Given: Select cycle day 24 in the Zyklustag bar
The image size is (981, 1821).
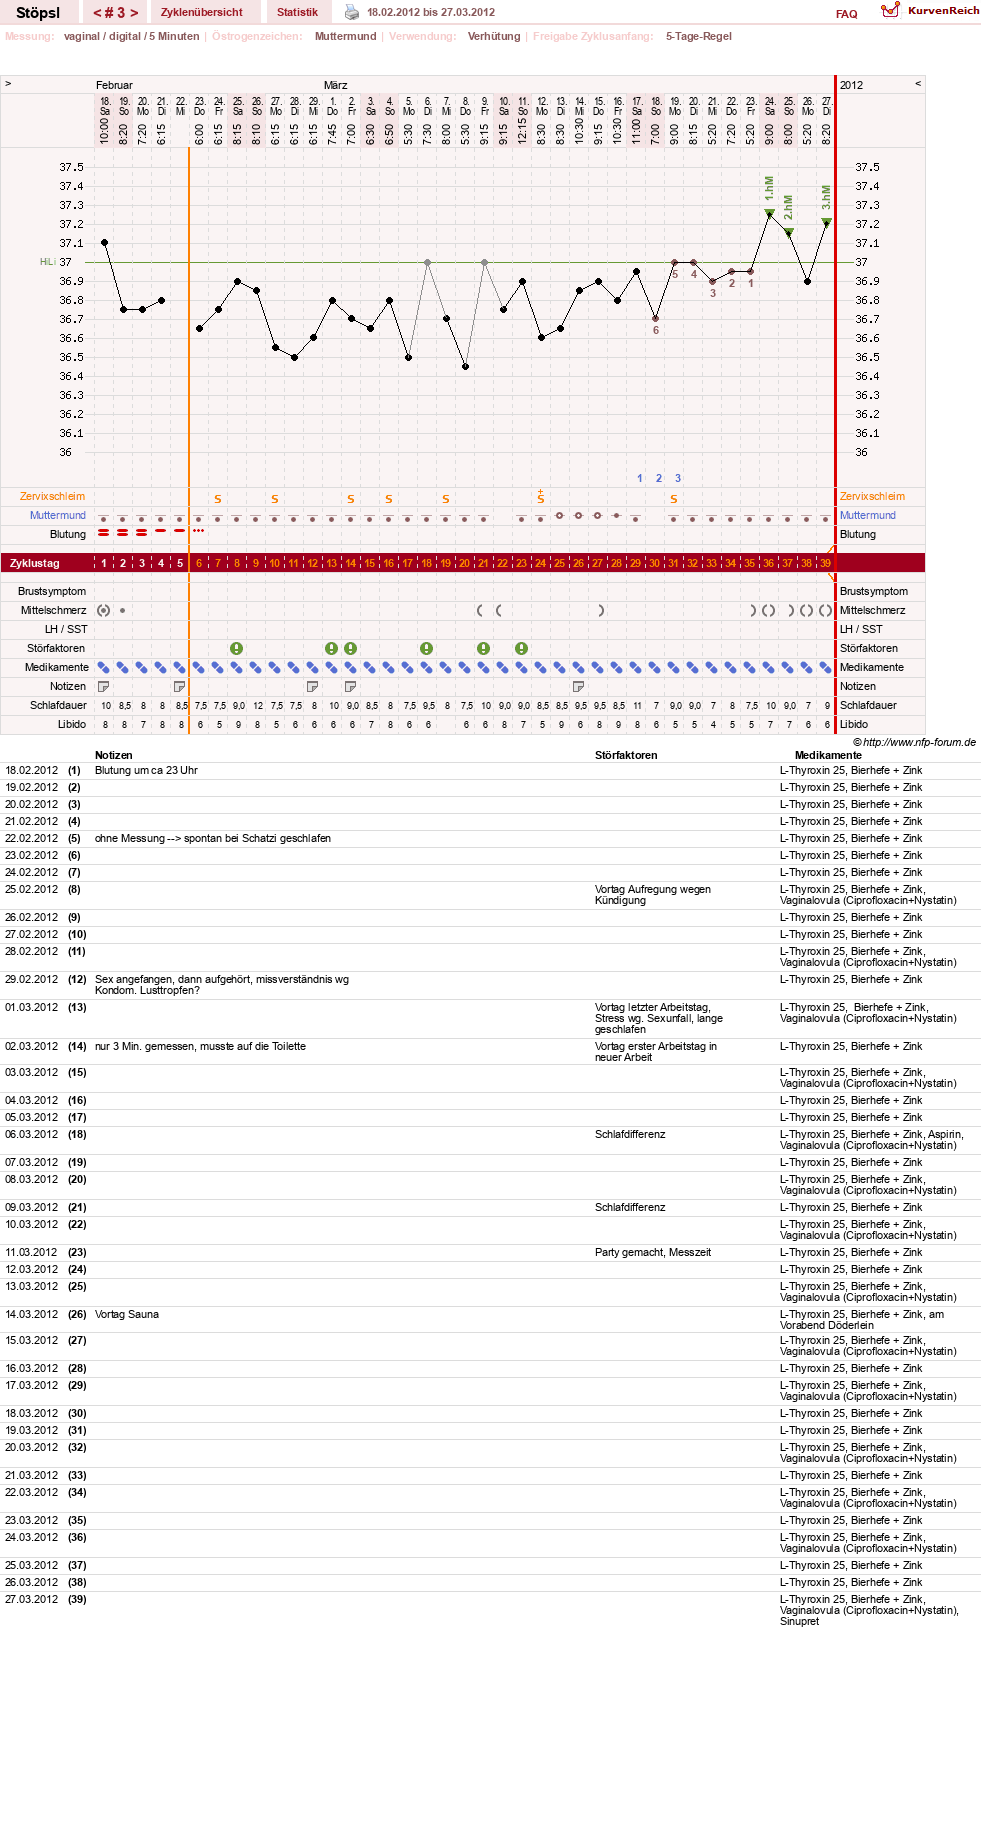Looking at the screenshot, I should [x=541, y=563].
